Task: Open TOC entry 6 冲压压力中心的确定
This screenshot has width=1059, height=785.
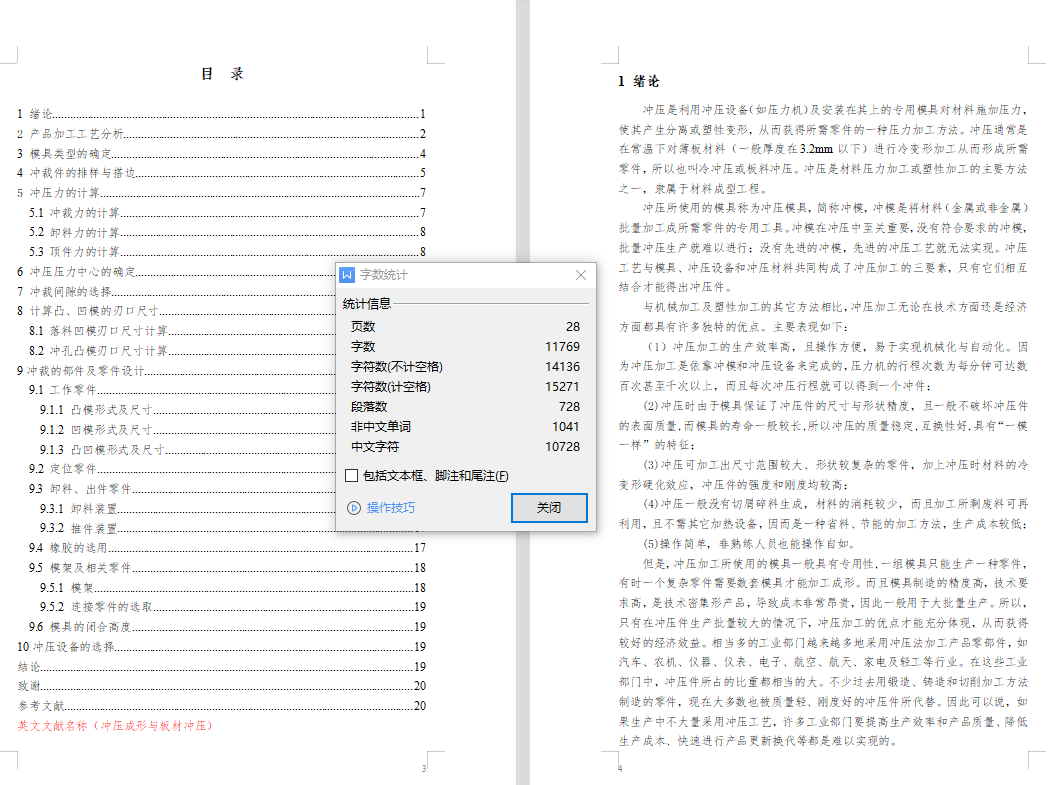Action: pos(176,272)
